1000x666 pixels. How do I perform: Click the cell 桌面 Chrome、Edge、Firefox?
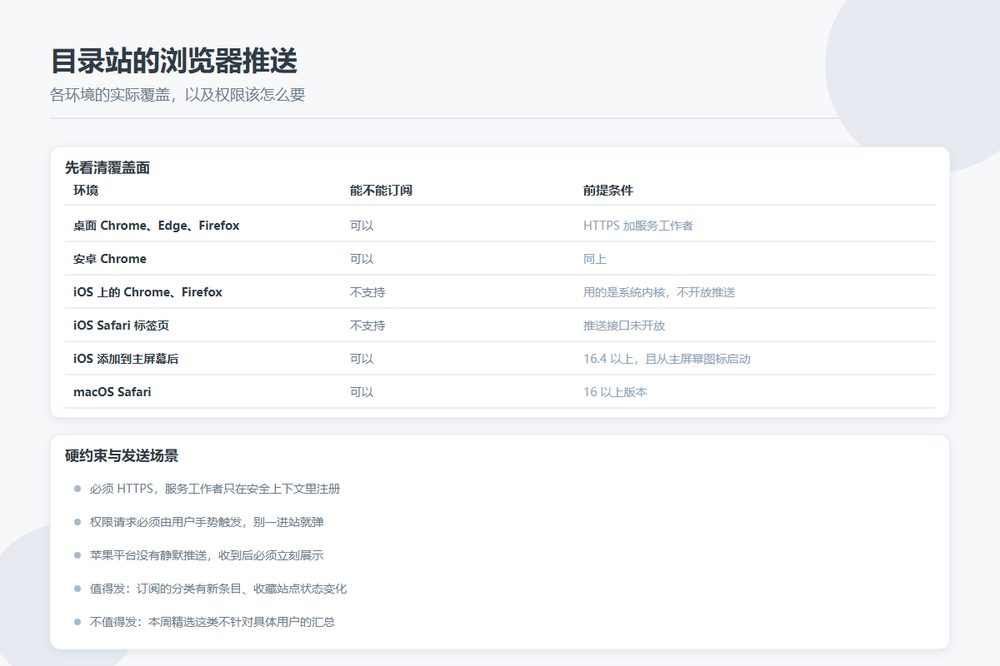click(156, 225)
